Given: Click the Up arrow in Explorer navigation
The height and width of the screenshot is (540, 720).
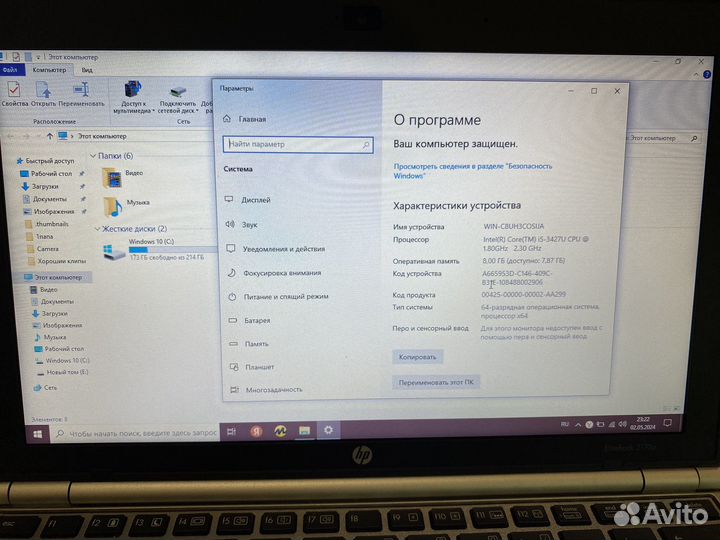Looking at the screenshot, I should (x=50, y=136).
